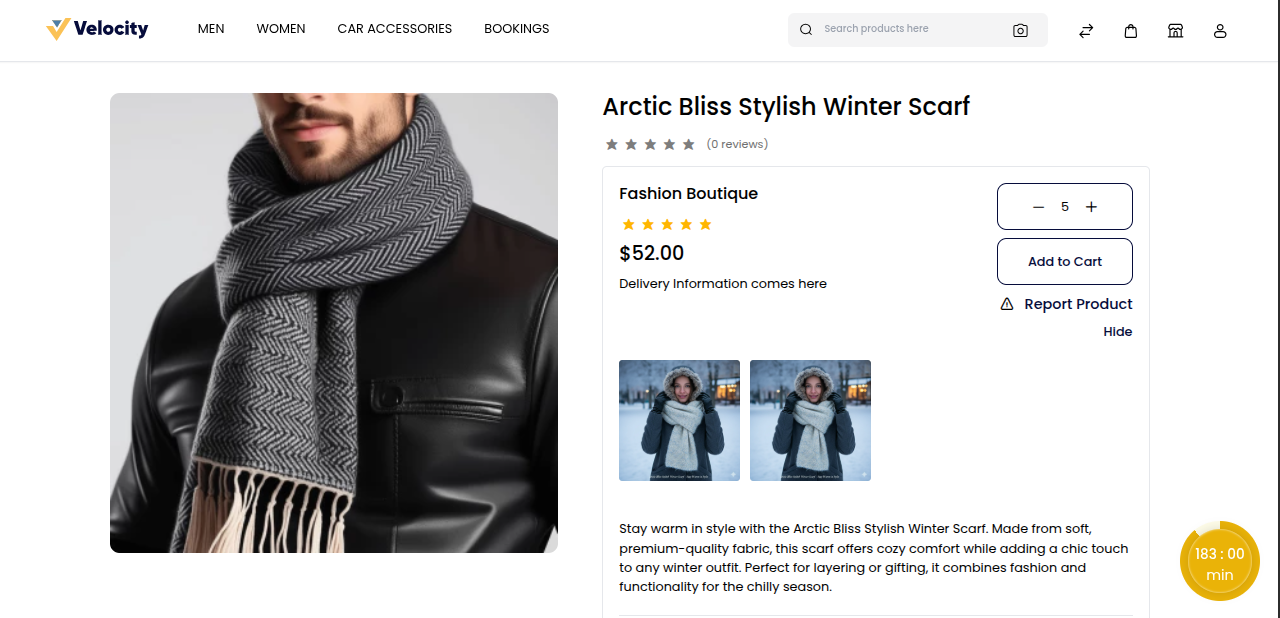Open the compare products arrows icon
This screenshot has width=1280, height=618.
point(1086,31)
